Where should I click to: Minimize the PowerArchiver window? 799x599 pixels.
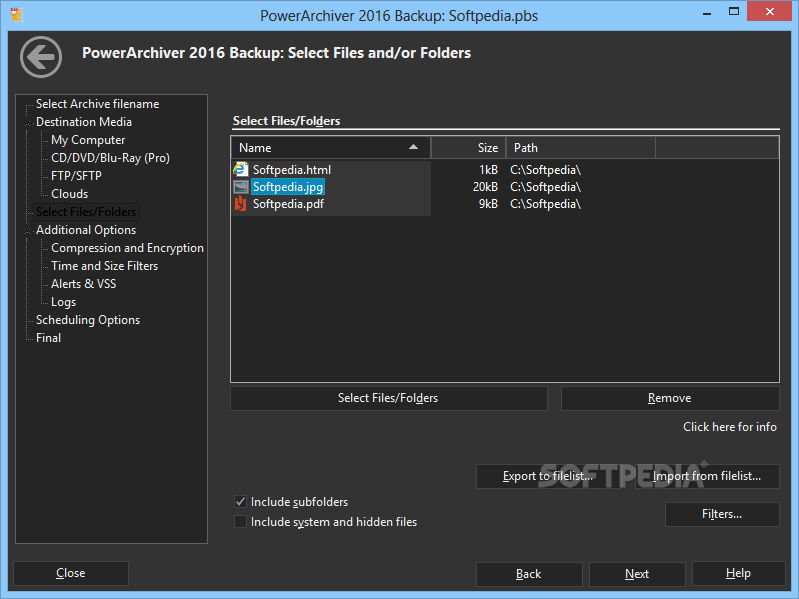707,13
